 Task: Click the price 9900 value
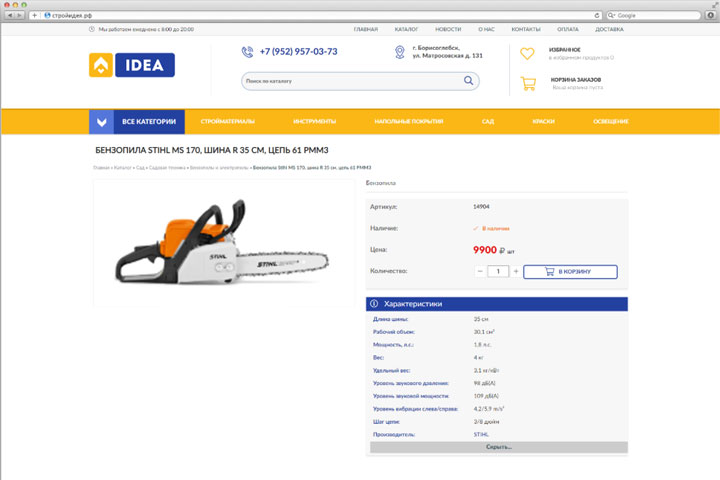coord(485,250)
